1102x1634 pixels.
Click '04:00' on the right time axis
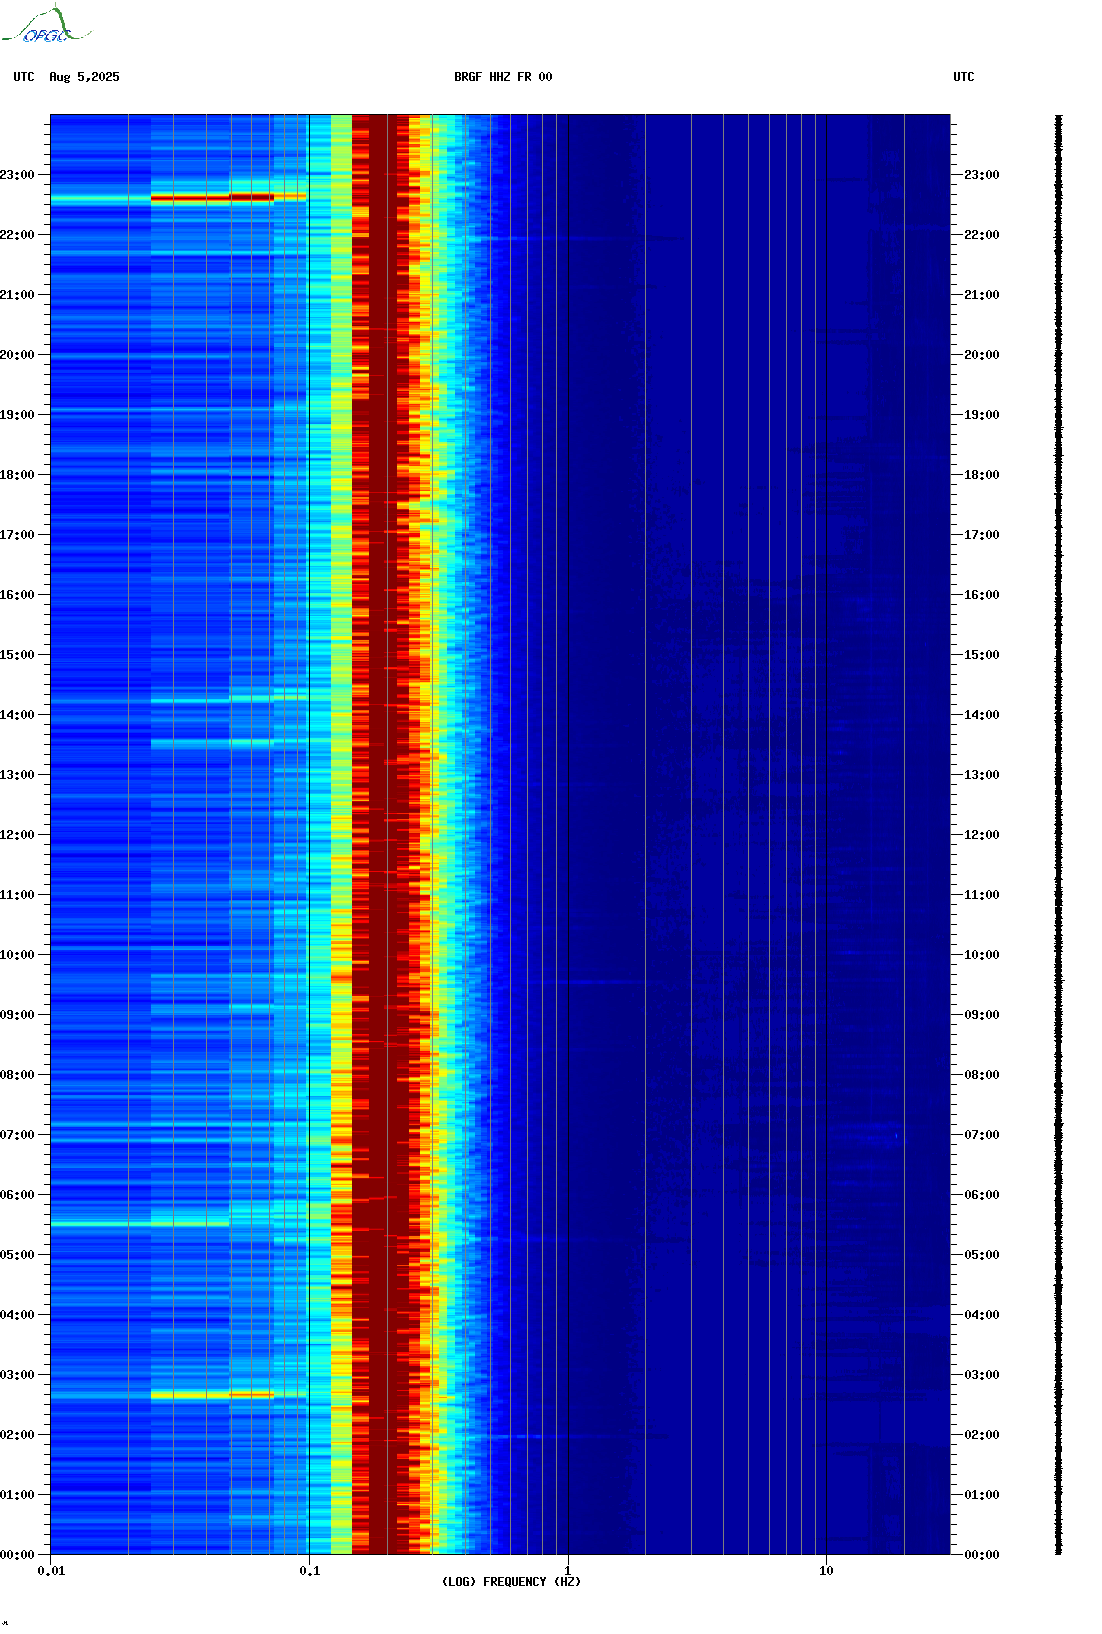pyautogui.click(x=982, y=1315)
